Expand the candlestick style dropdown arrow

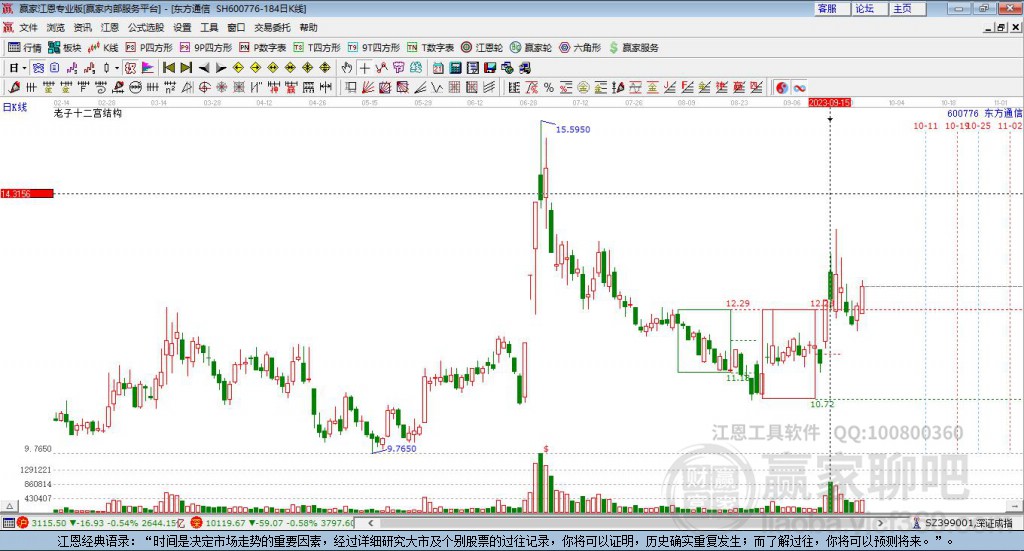tap(117, 68)
